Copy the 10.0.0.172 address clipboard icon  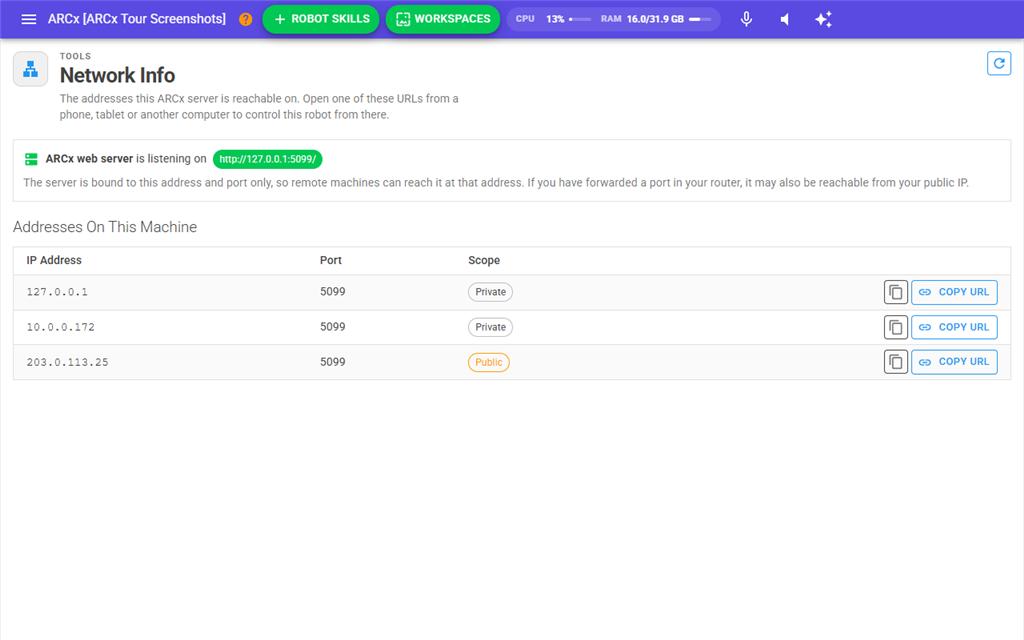coord(895,327)
